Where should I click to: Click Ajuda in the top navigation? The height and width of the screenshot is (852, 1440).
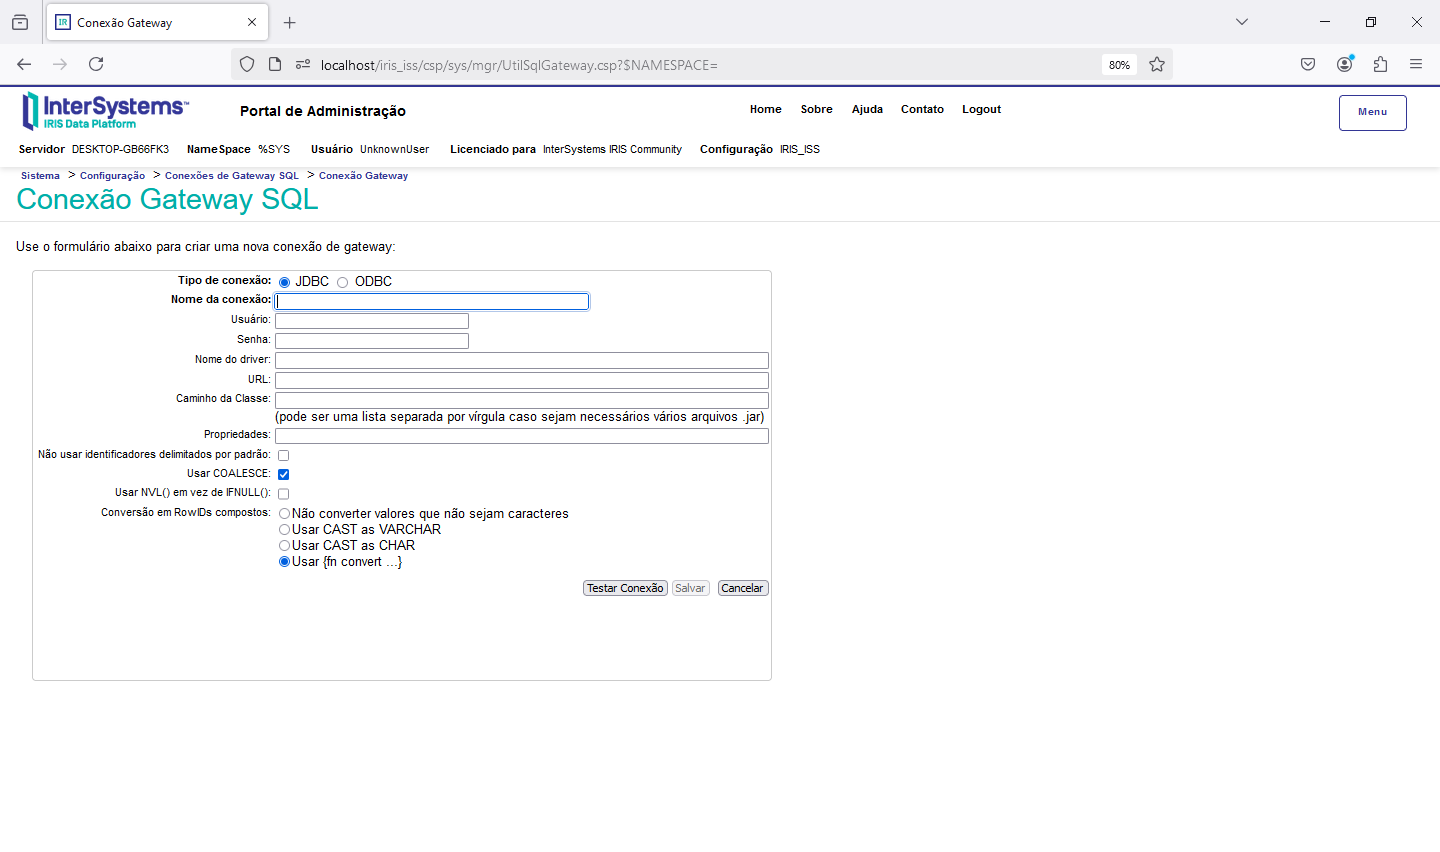coord(867,110)
